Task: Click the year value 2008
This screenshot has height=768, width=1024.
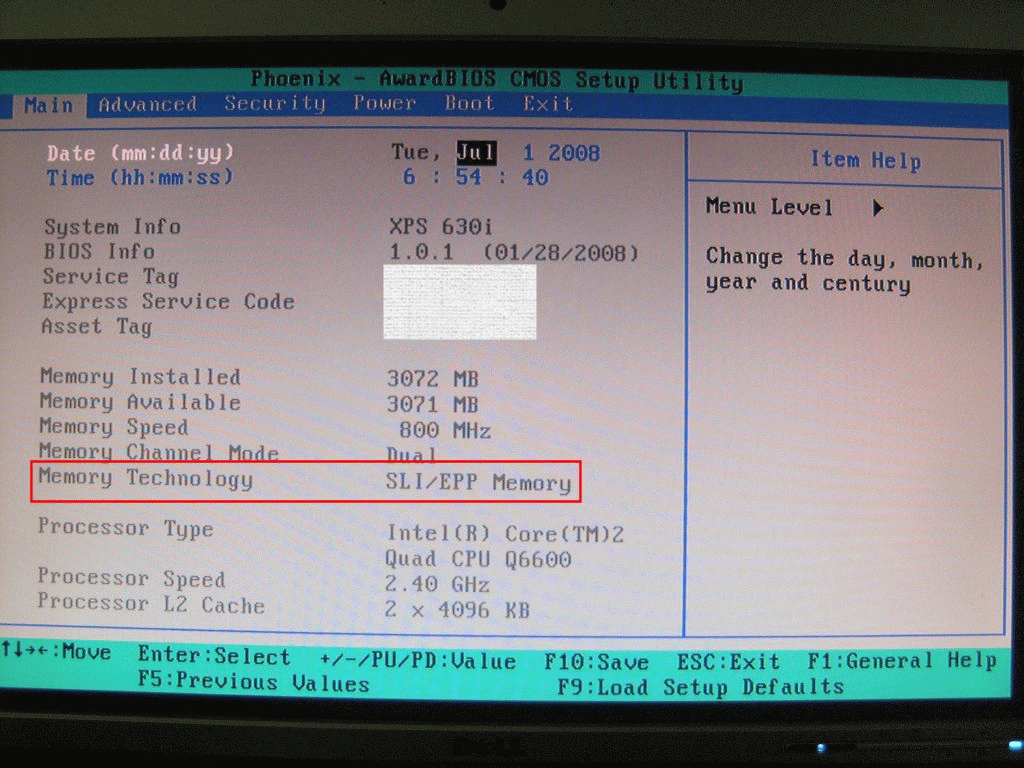Action: (x=574, y=153)
